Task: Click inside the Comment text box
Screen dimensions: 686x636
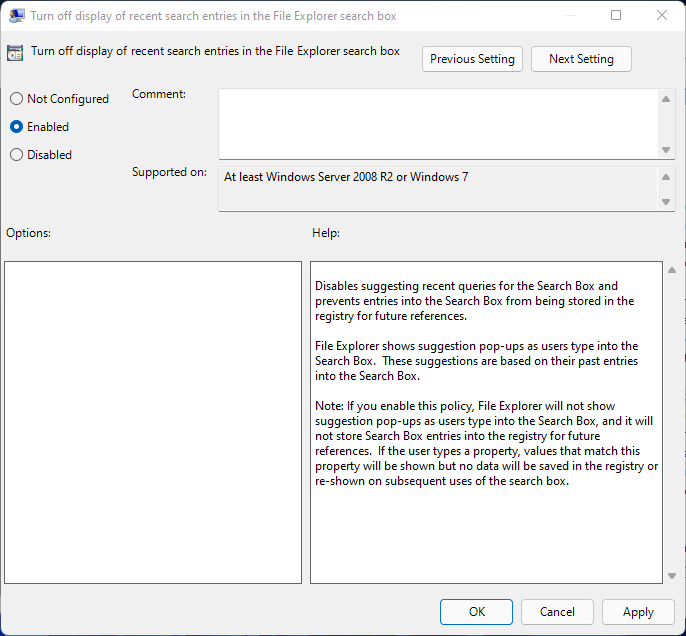Action: click(x=438, y=122)
